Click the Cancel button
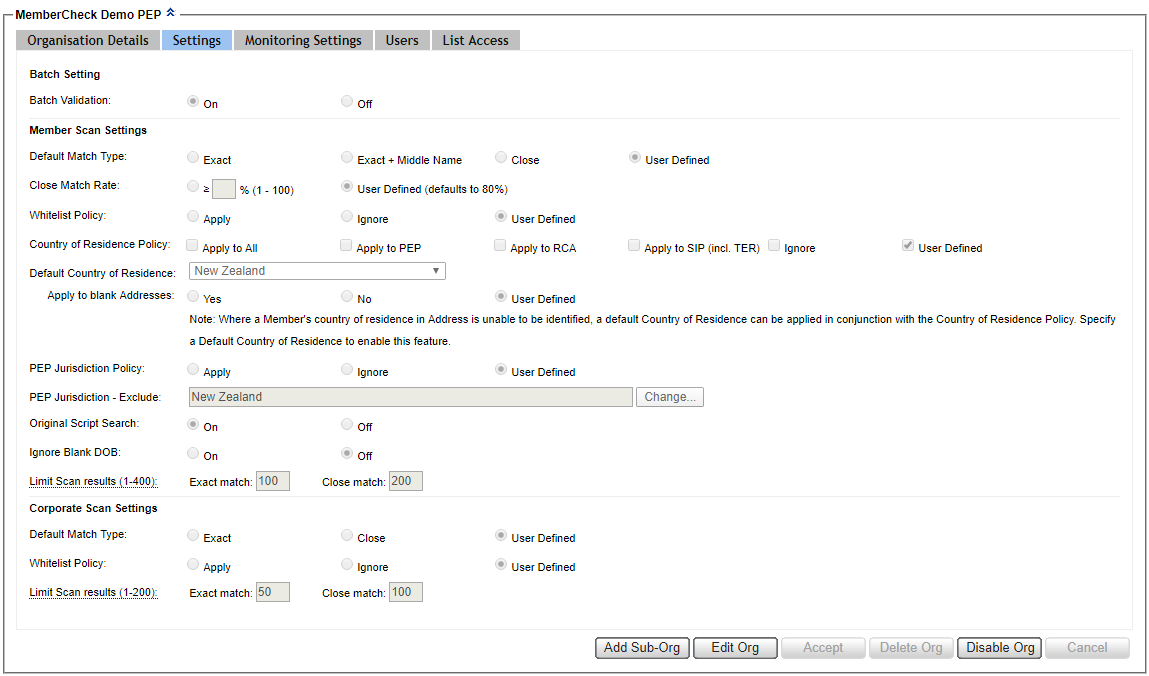Image resolution: width=1149 pixels, height=676 pixels. coord(1087,647)
